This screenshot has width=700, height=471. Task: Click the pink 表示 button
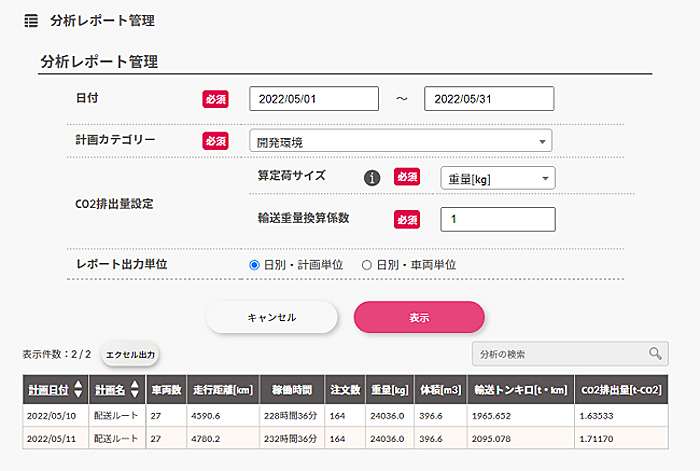click(x=419, y=317)
